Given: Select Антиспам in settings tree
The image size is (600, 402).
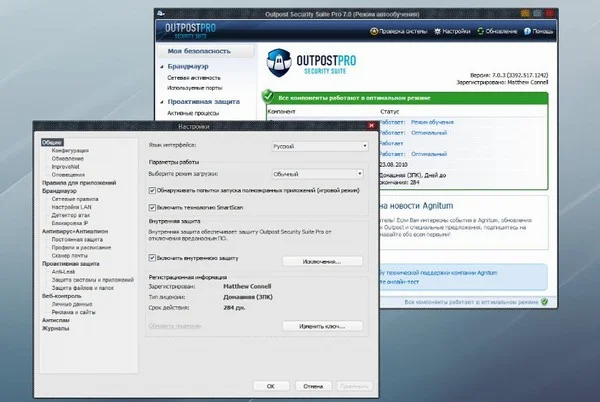Looking at the screenshot, I should point(55,320).
